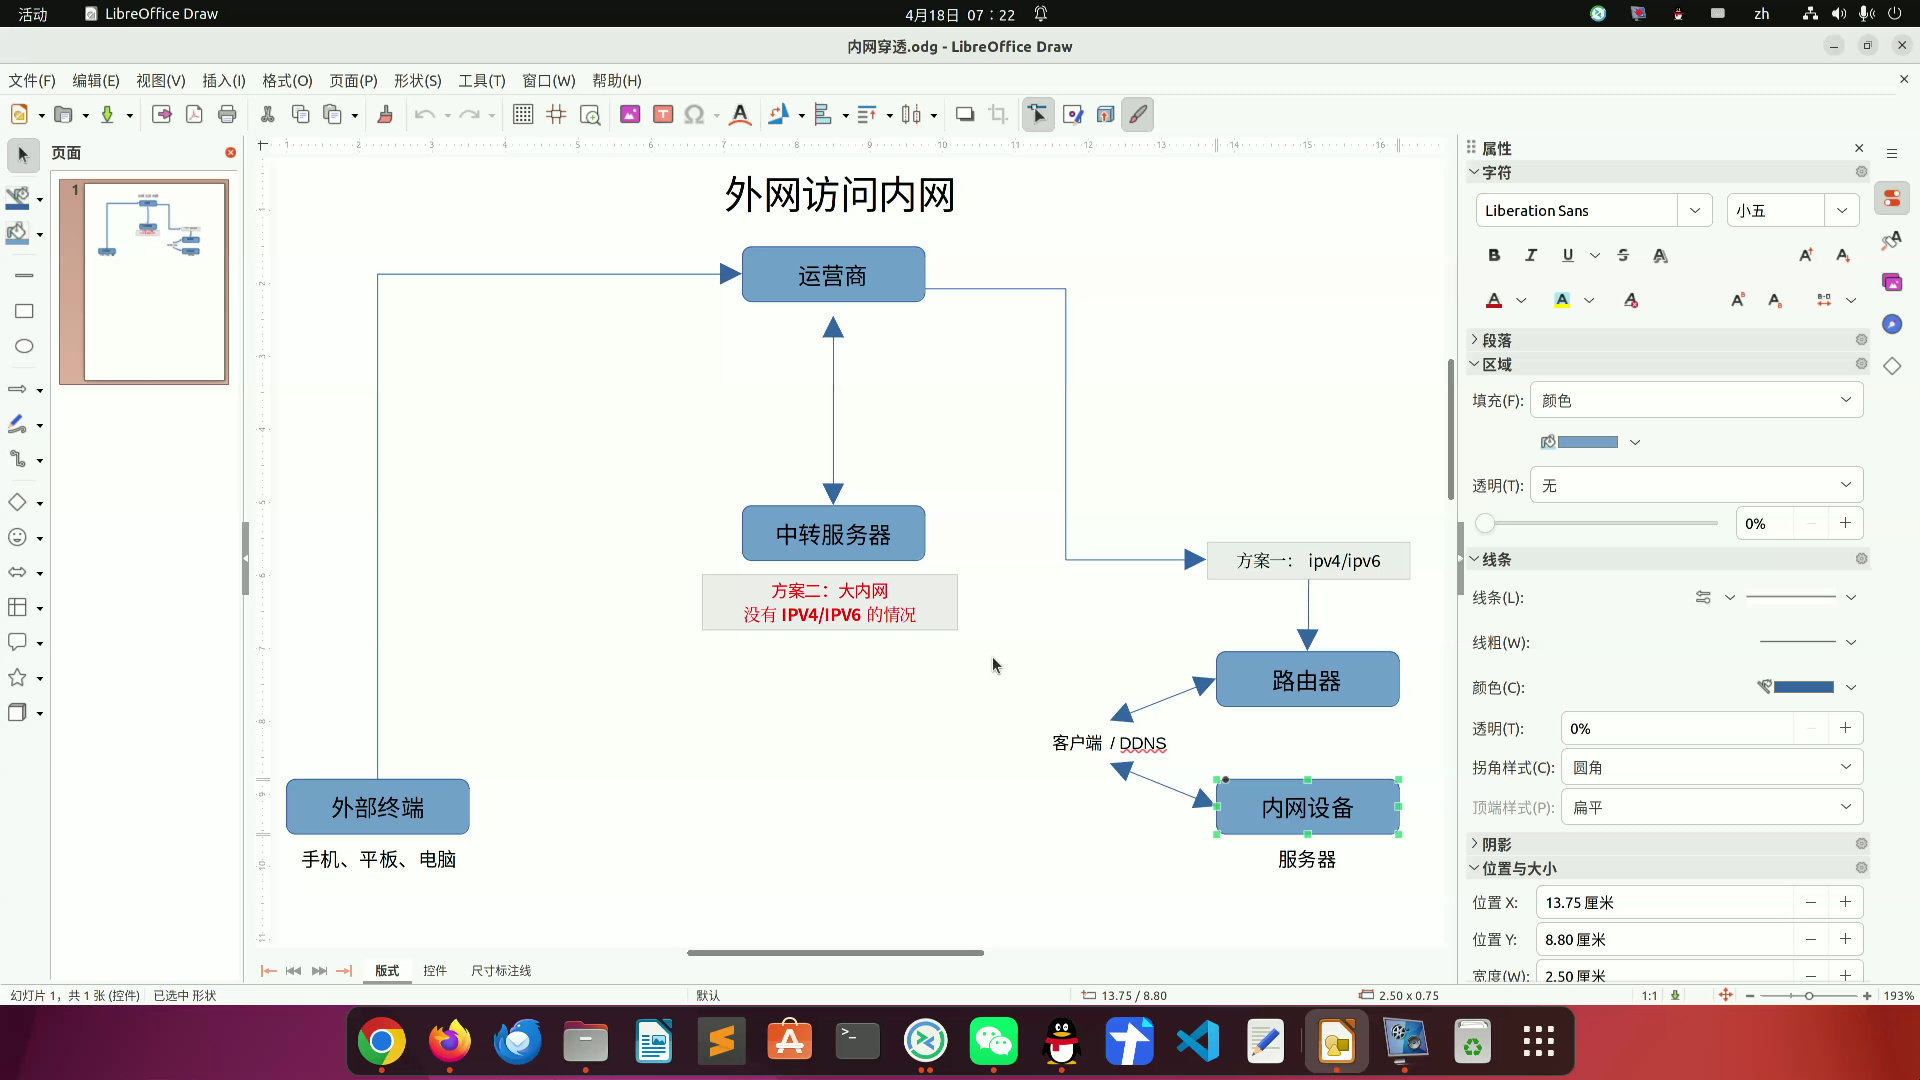Click page 1 thumbnail in pages panel
Screen dimensions: 1920x1080
click(154, 281)
